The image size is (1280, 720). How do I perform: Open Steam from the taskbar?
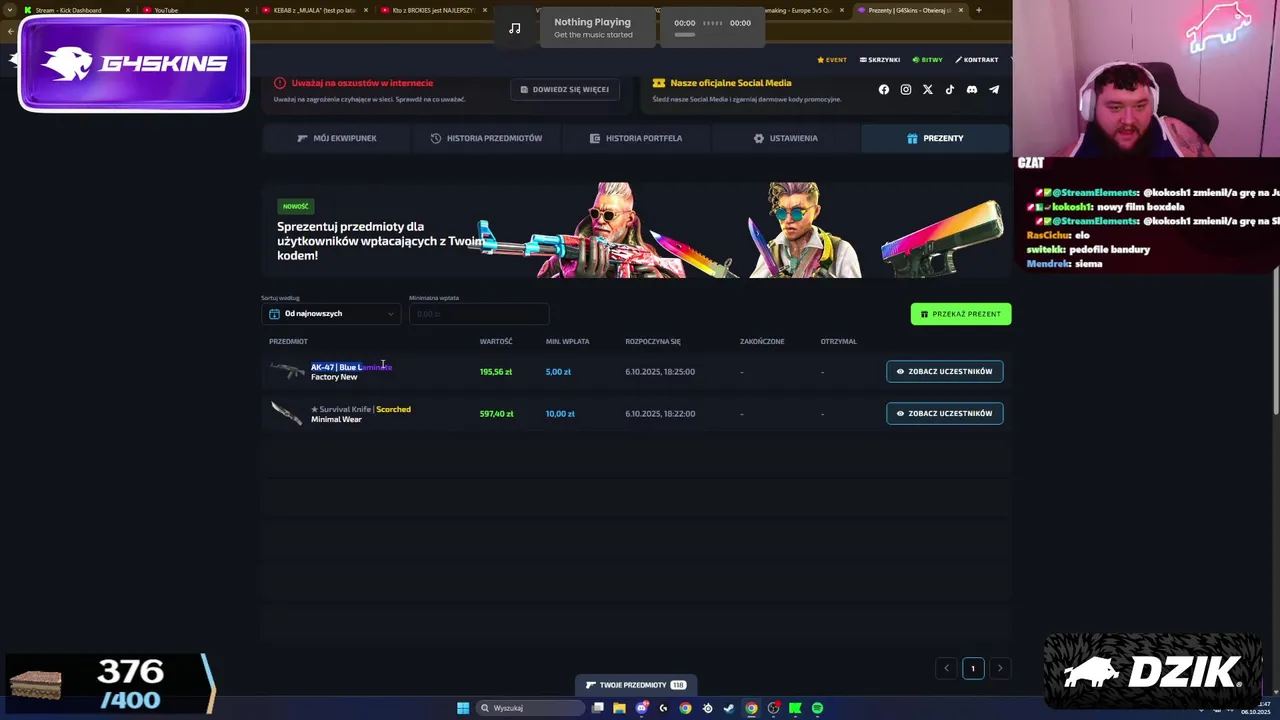click(729, 708)
